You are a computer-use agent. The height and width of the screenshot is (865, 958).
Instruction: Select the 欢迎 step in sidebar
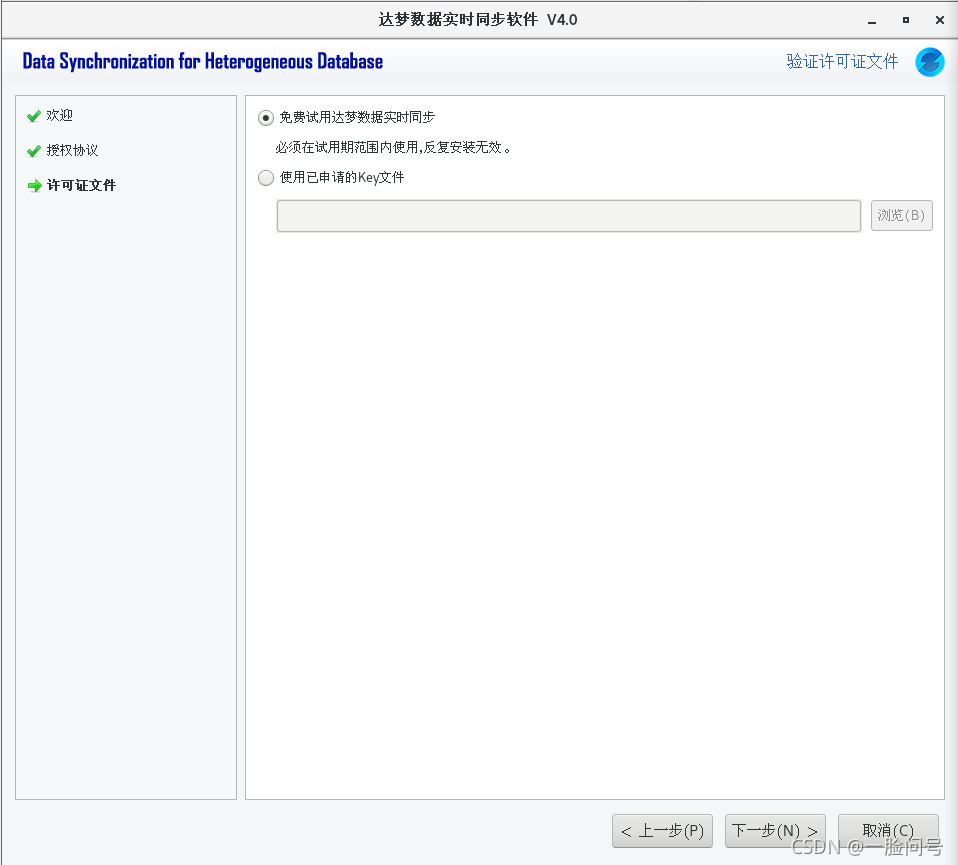point(59,115)
